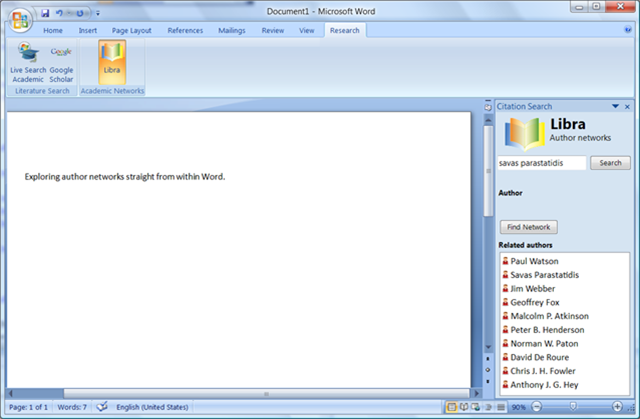640x419 pixels.
Task: Select Geoffrey Fox in related authors
Action: pos(530,302)
